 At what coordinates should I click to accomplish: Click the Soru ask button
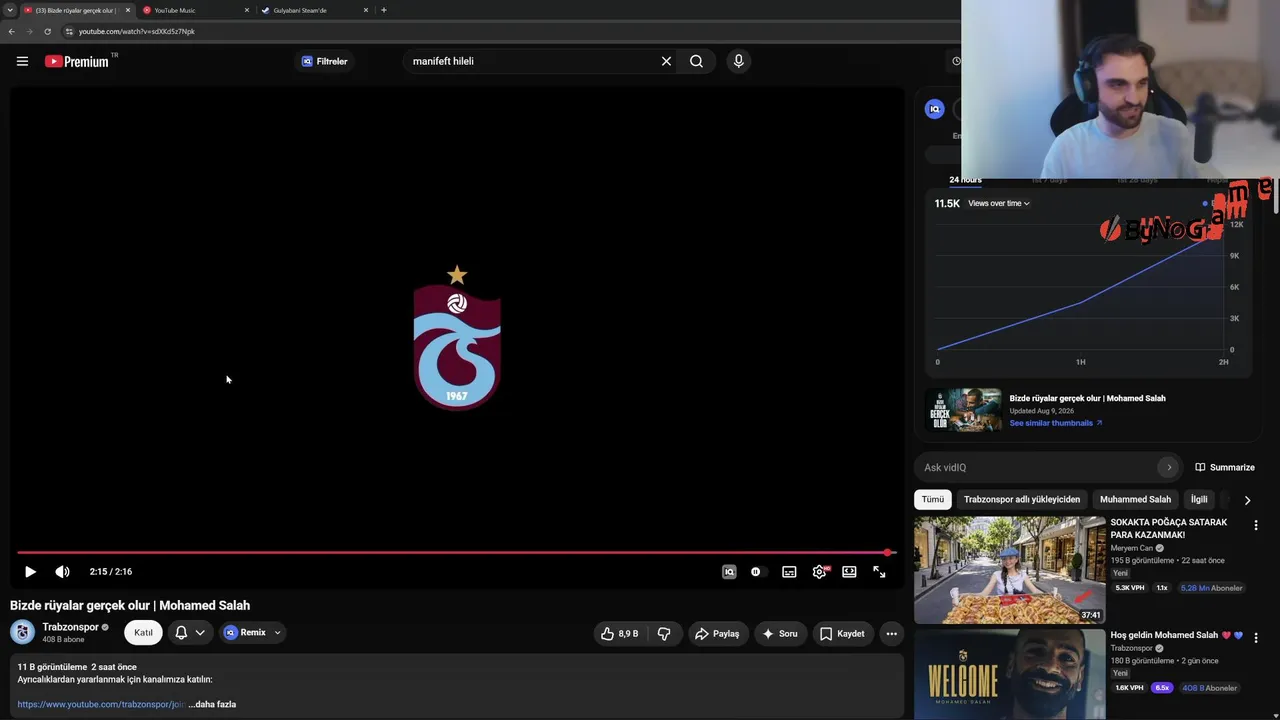780,634
